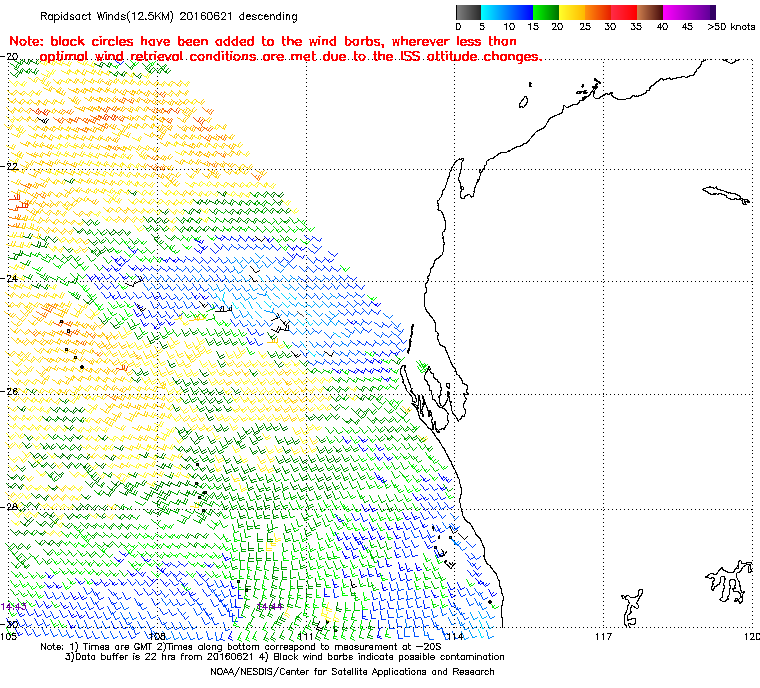
Task: Click the 'Data buffer is 22 hrs' footnote
Action: point(285,657)
